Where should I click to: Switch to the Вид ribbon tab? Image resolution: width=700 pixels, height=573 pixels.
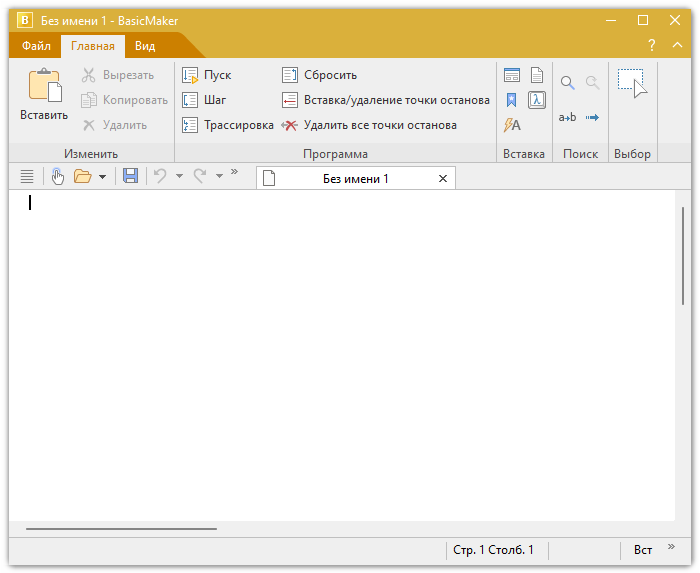pos(145,46)
